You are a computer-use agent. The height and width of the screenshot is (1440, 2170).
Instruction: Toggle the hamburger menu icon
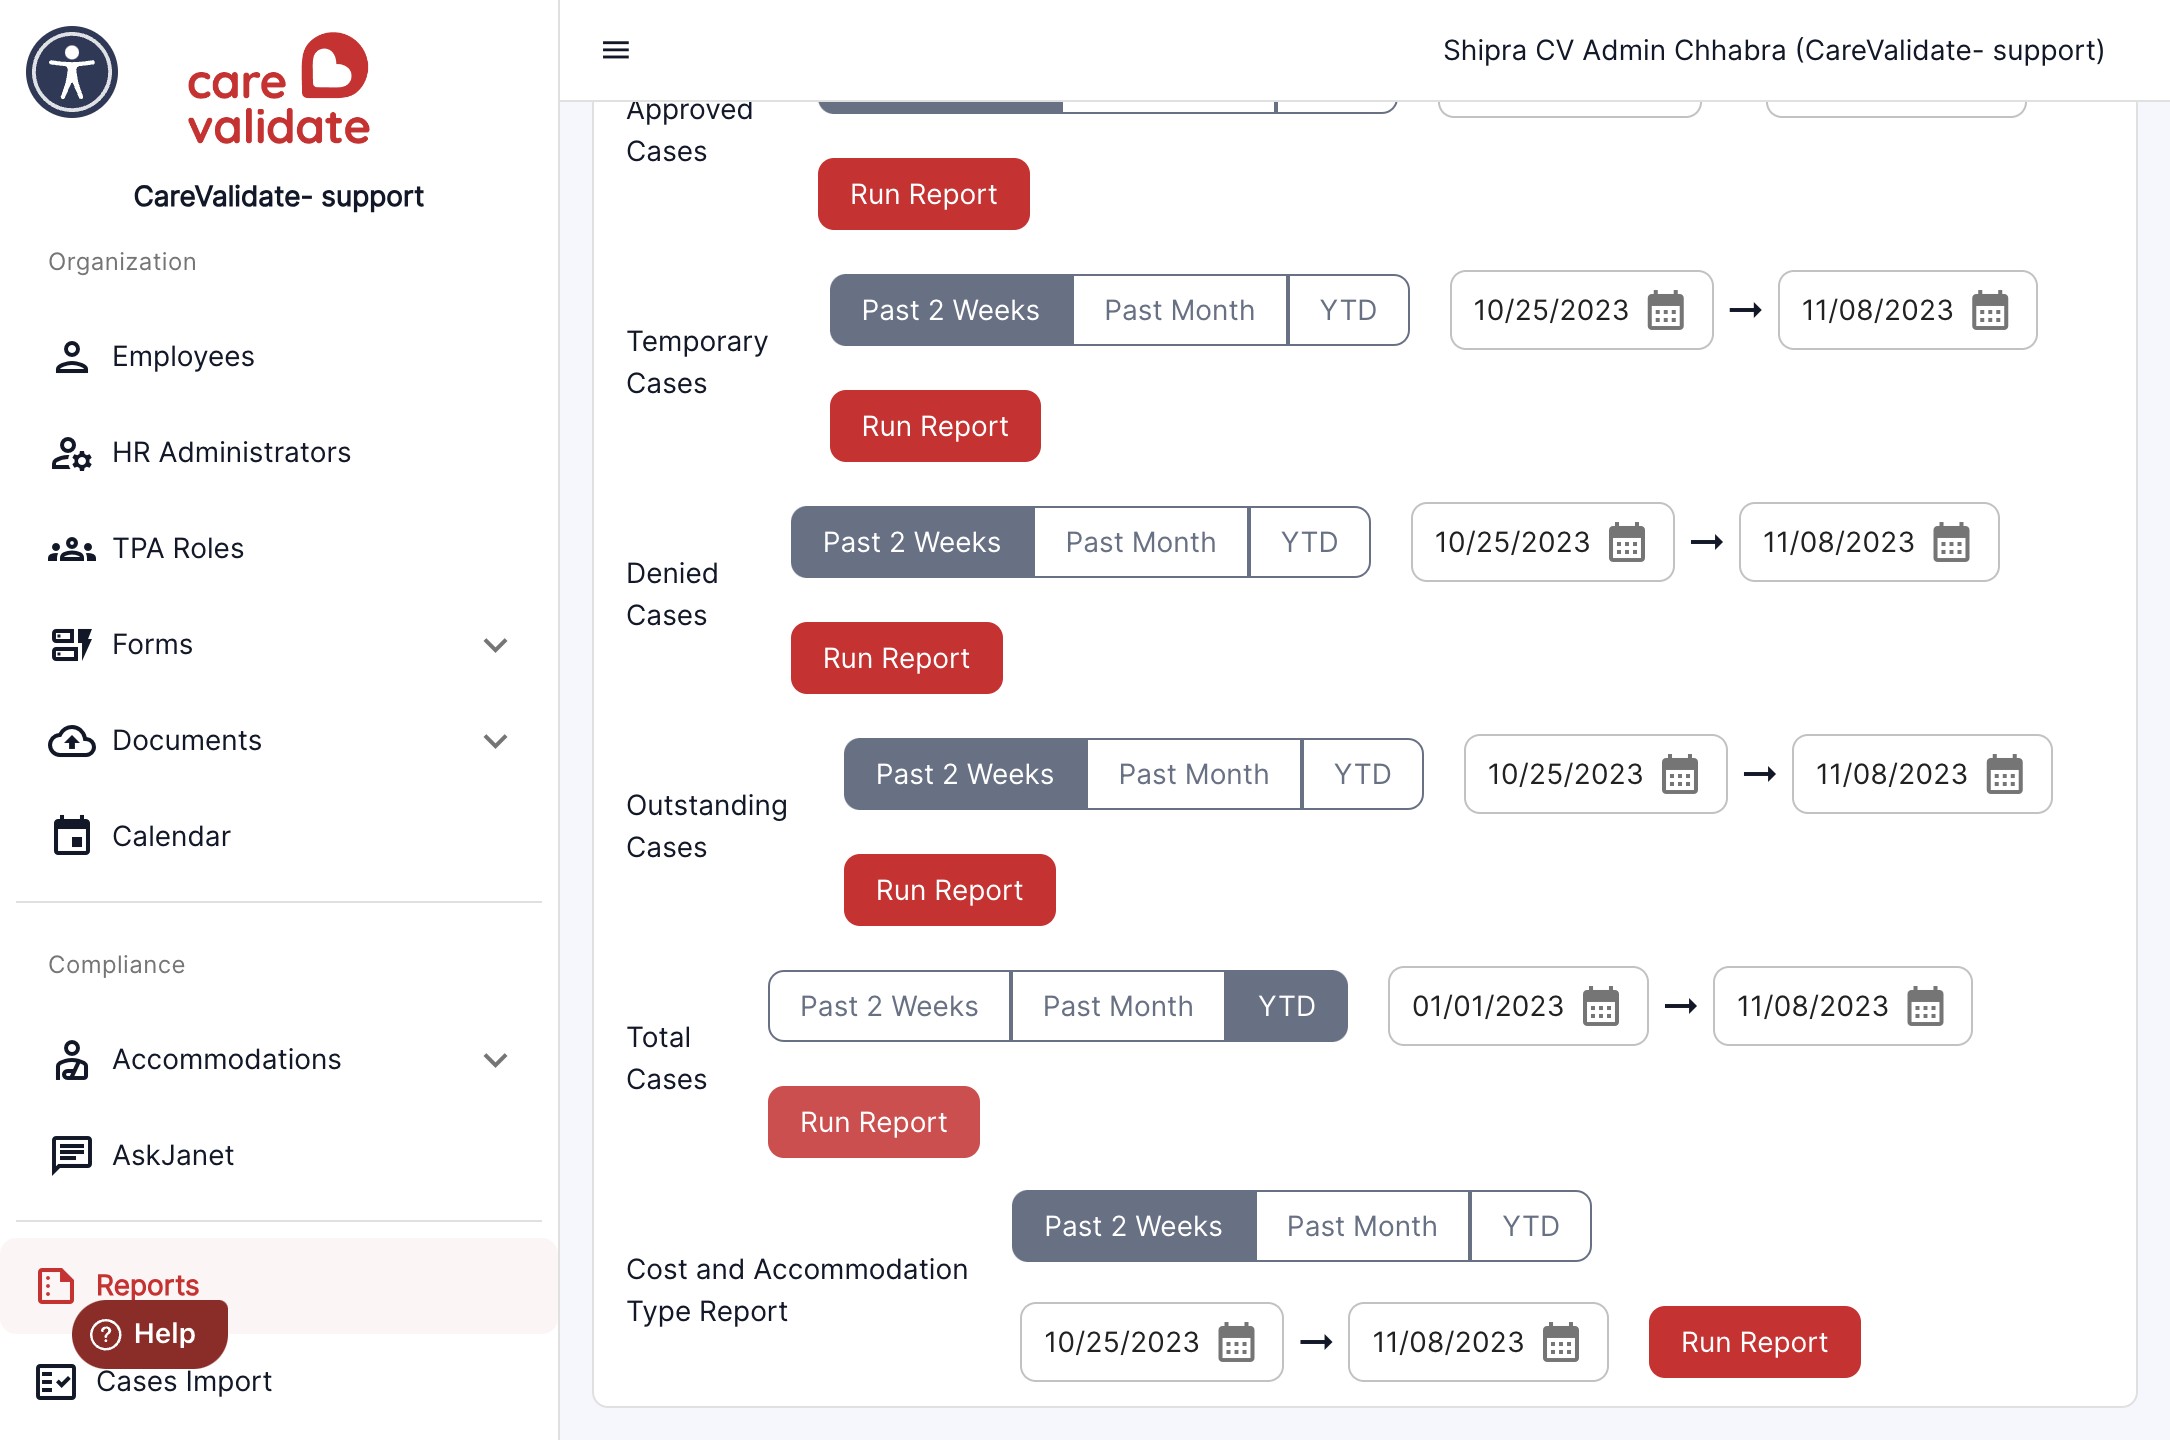[616, 50]
